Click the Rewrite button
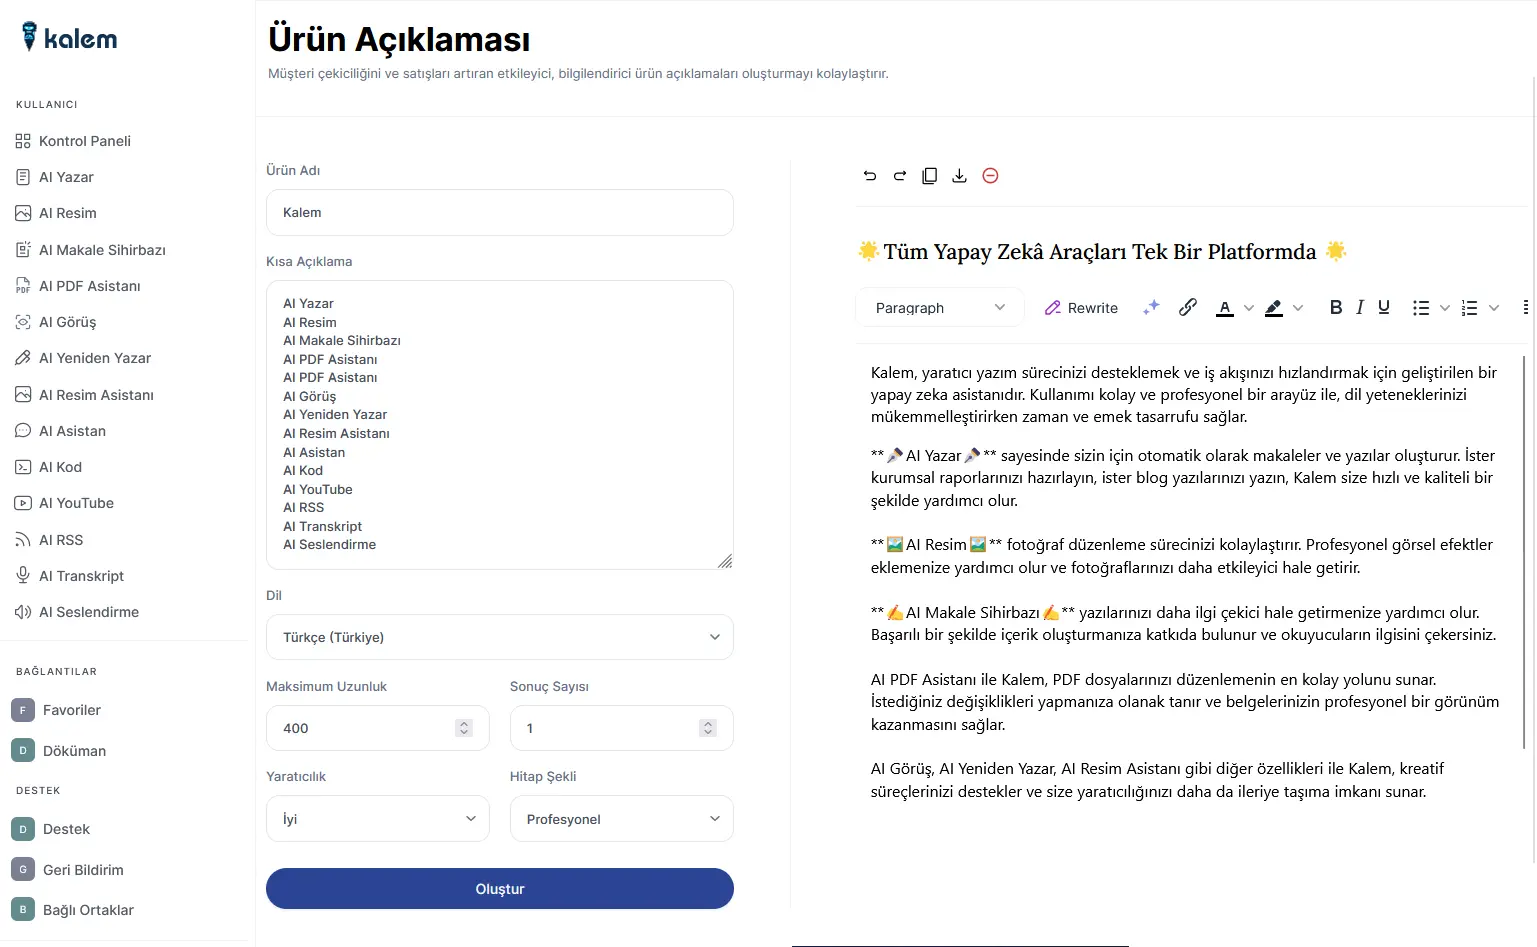 (x=1081, y=308)
